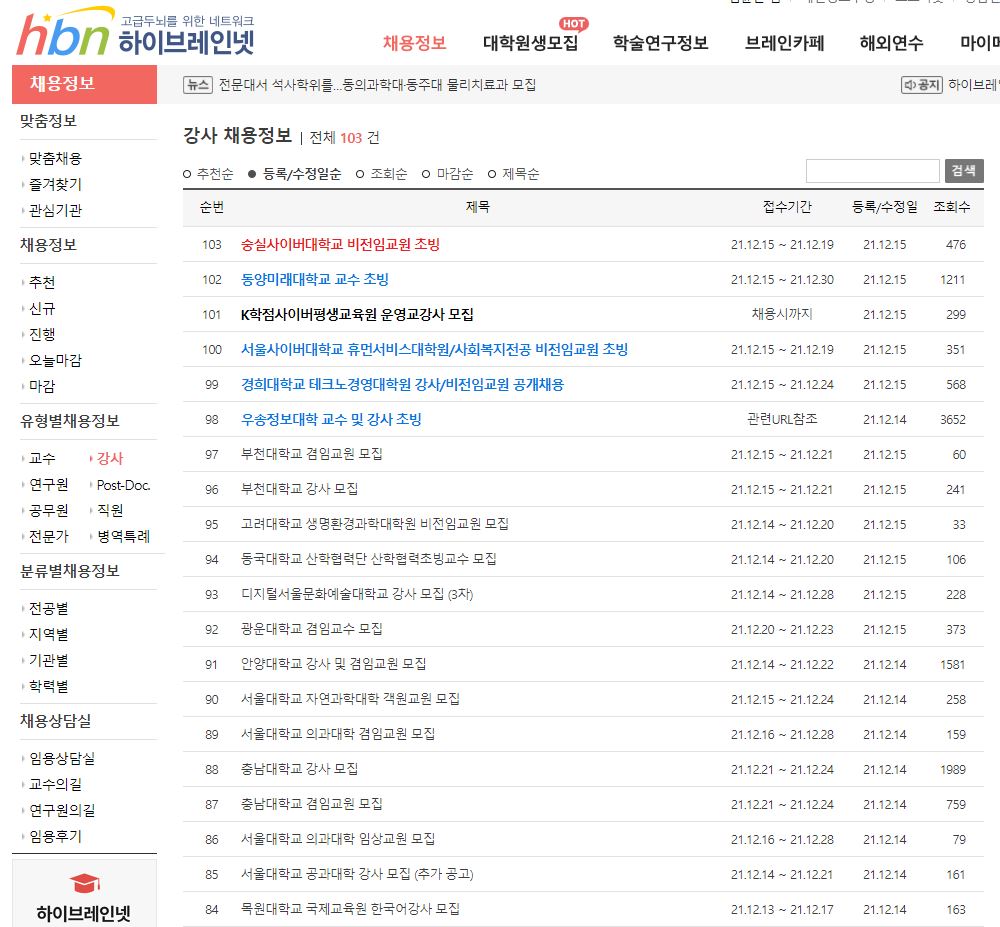The height and width of the screenshot is (927, 1000).
Task: Go to the 브레인카페 menu
Action: [x=784, y=43]
